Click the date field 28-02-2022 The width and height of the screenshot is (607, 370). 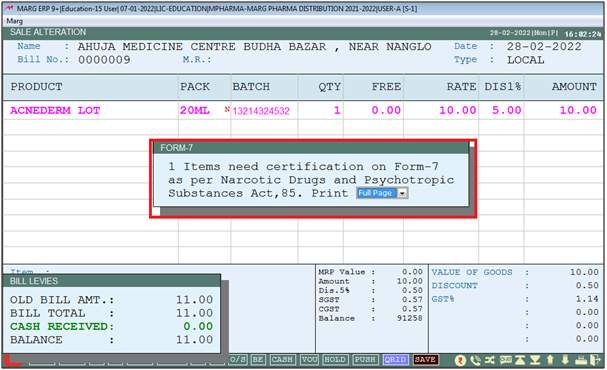(544, 47)
